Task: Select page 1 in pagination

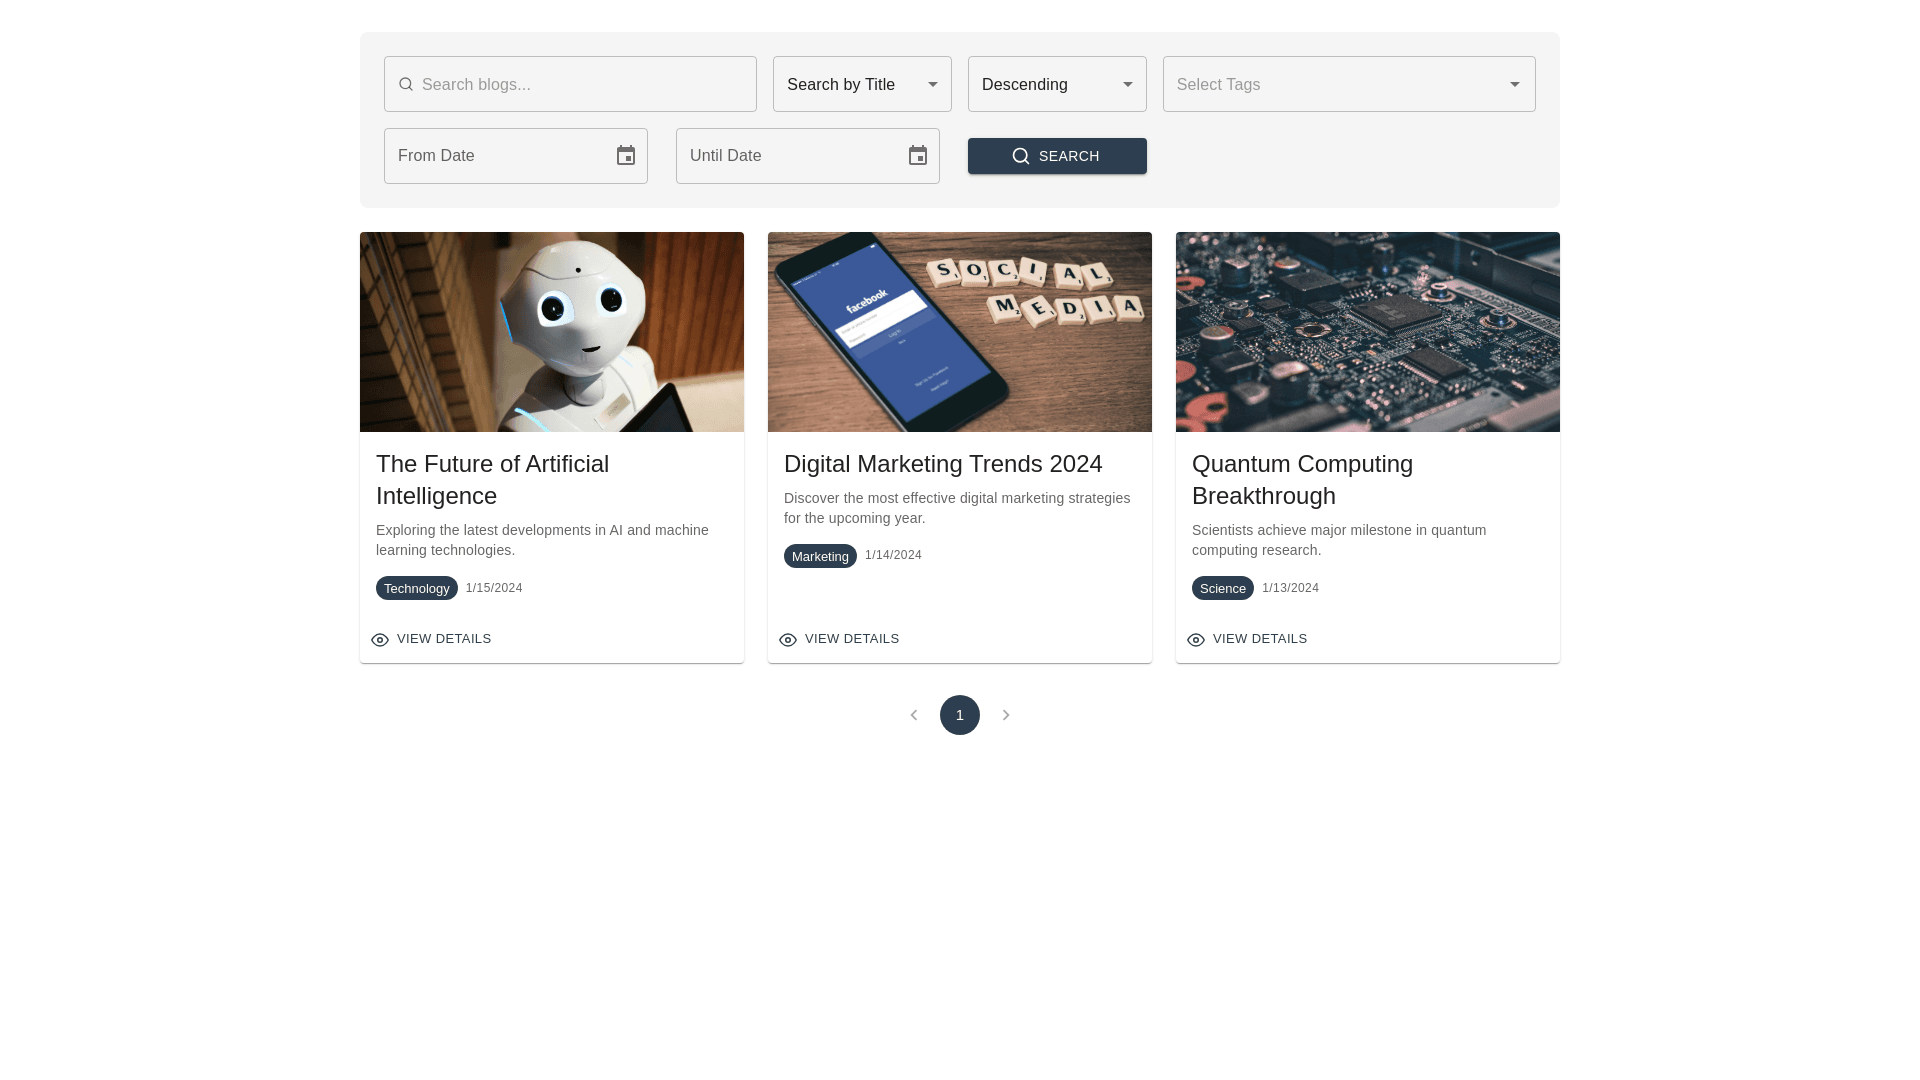Action: 960,715
